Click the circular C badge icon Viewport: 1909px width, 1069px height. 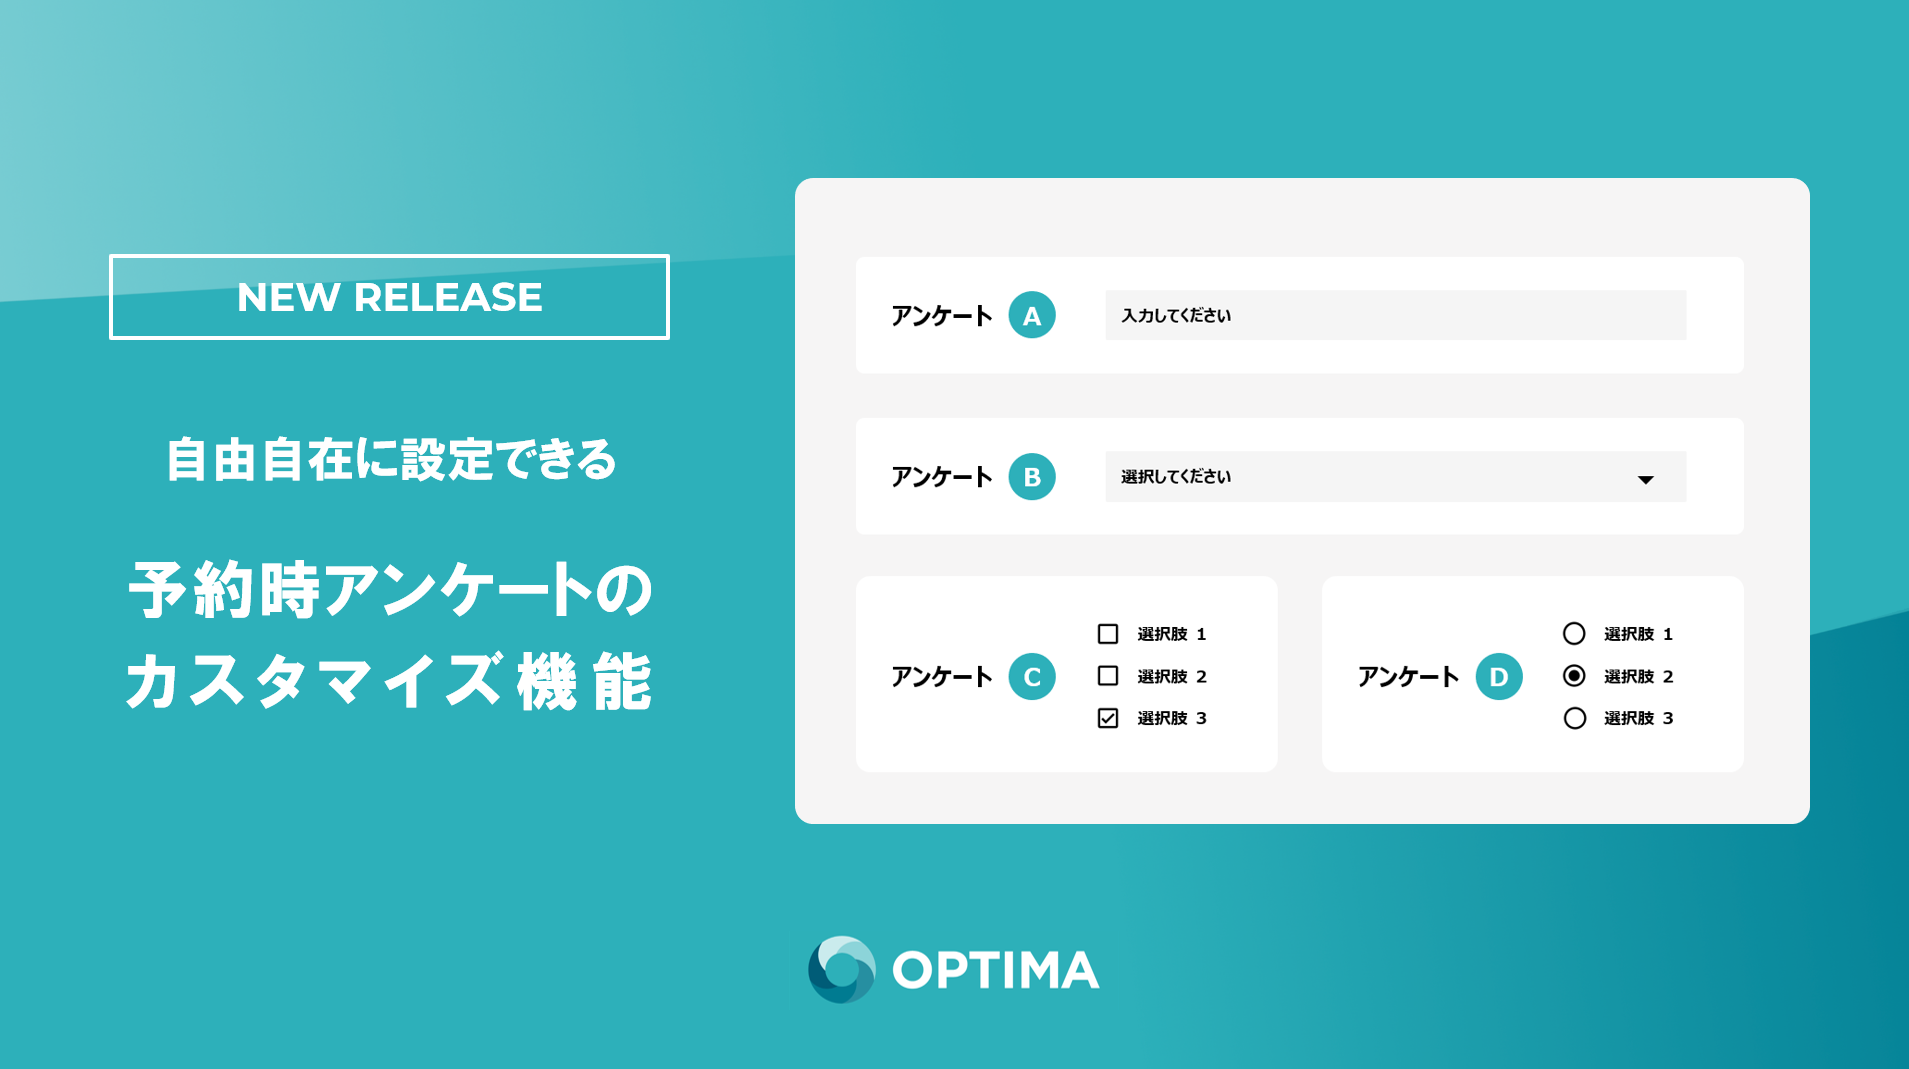pos(1032,676)
